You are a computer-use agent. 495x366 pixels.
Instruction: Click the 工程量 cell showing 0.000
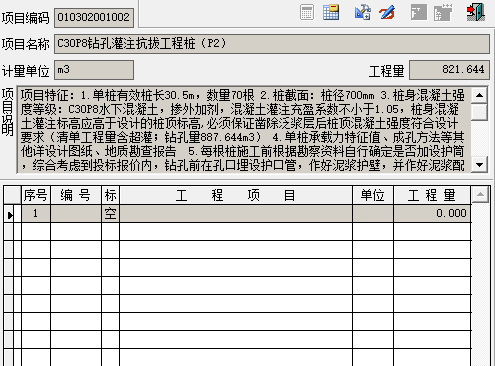432,214
